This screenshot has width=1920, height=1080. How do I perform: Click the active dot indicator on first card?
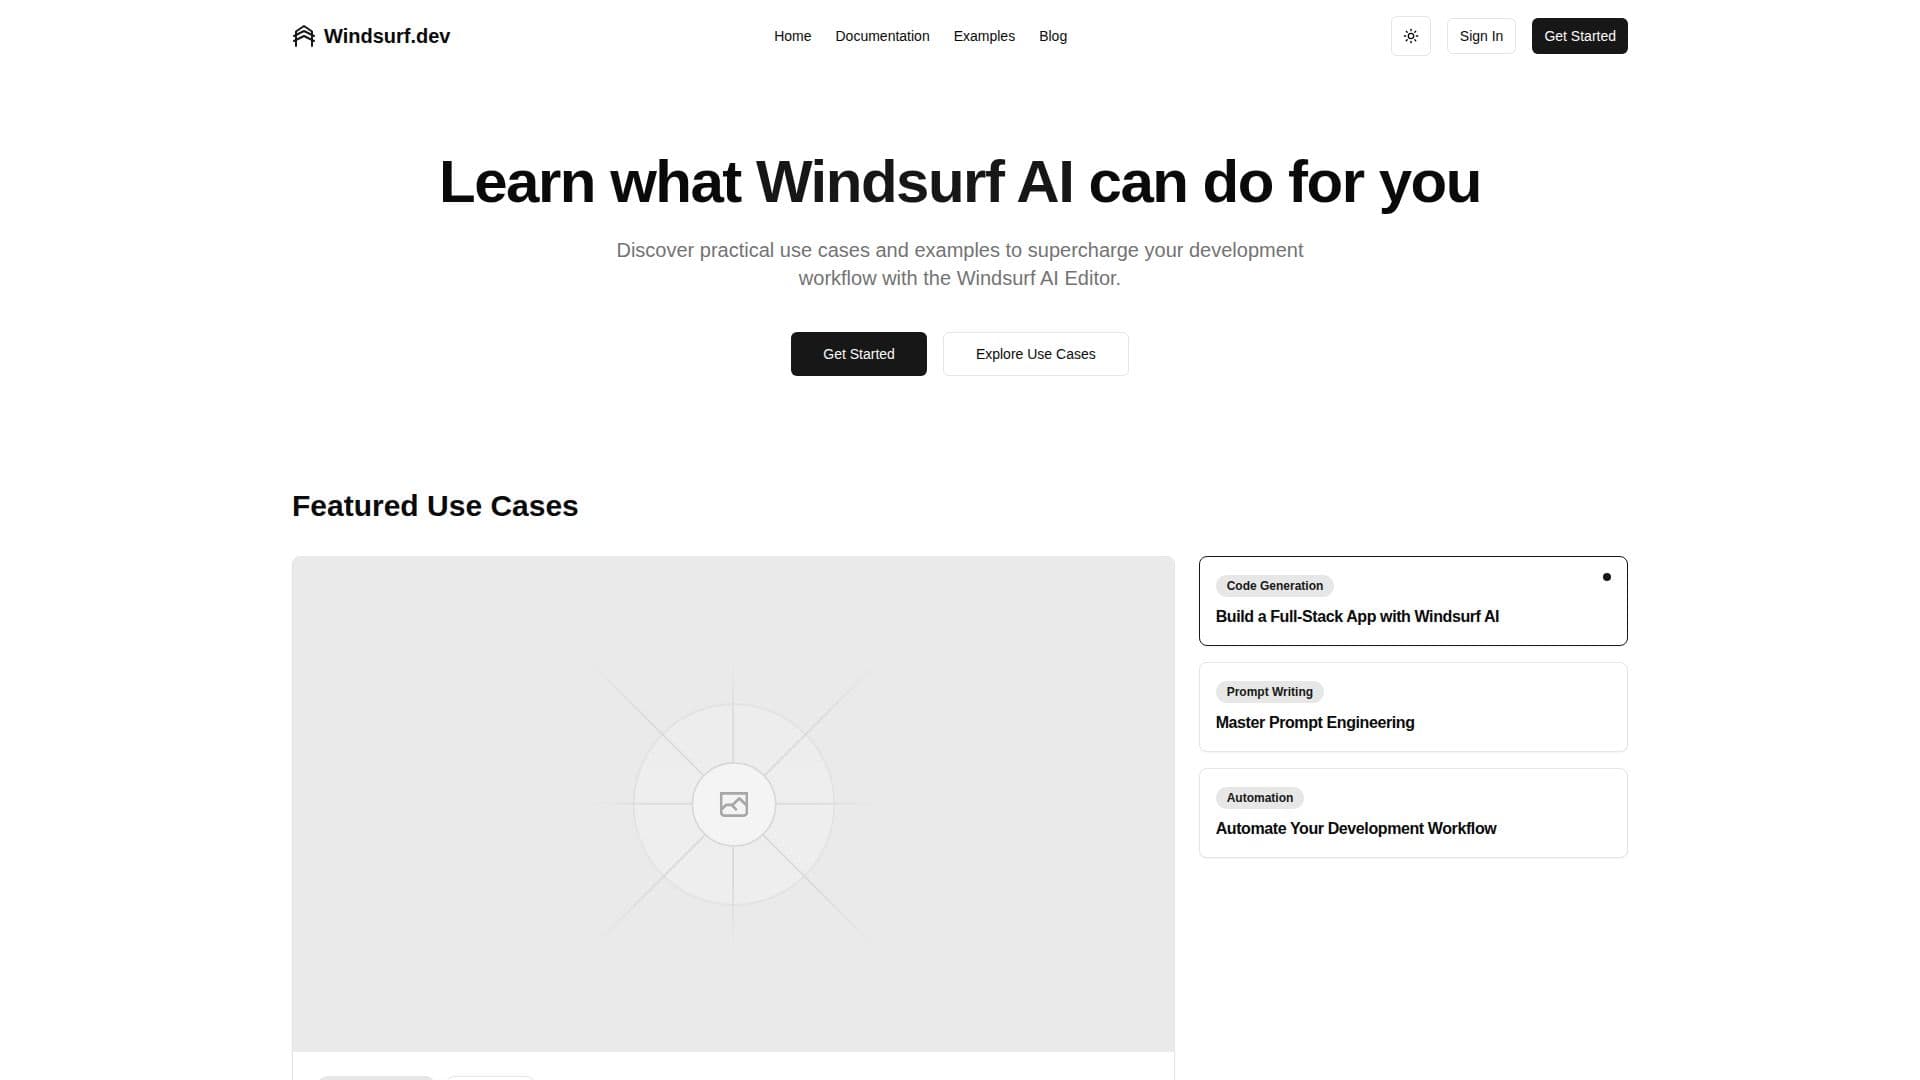[x=1607, y=577]
